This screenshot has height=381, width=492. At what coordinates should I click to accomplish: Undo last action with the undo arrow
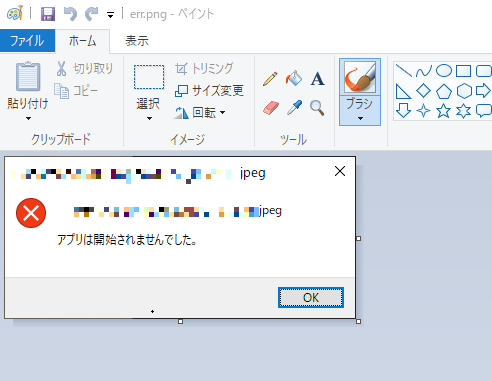(70, 14)
